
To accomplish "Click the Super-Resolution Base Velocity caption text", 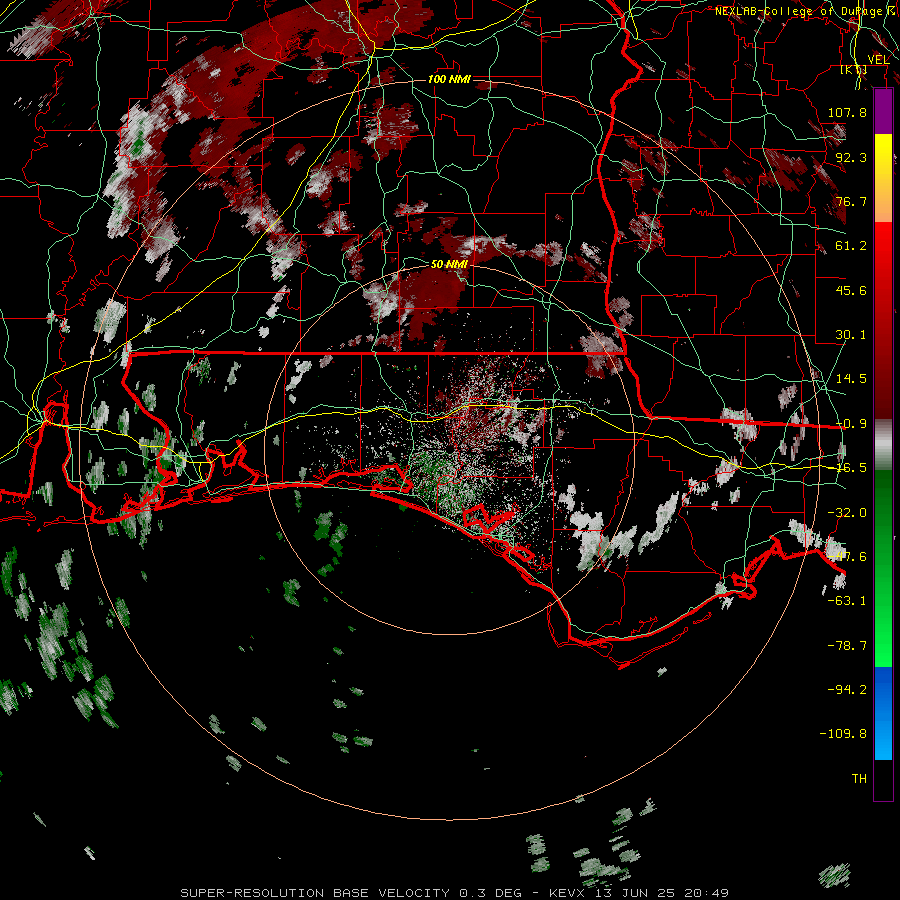I will tap(454, 893).
